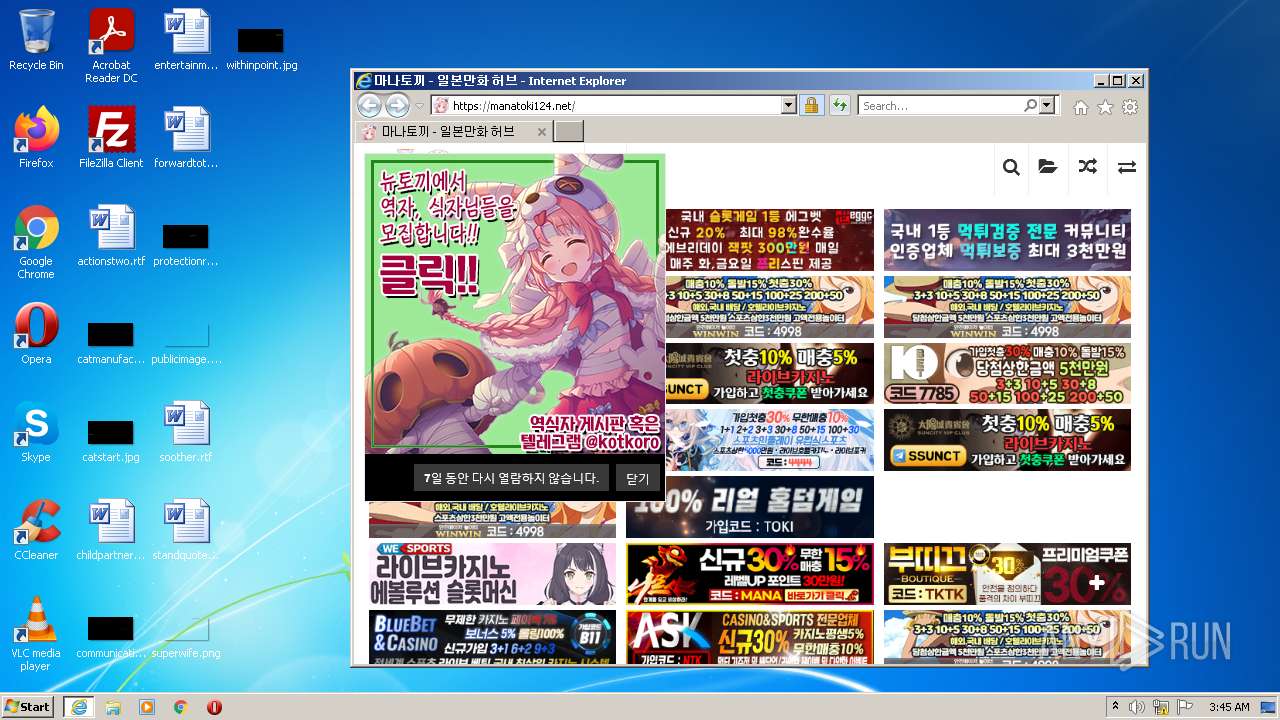The image size is (1280, 720).
Task: Click the popup 닫기 close button
Action: pos(637,479)
